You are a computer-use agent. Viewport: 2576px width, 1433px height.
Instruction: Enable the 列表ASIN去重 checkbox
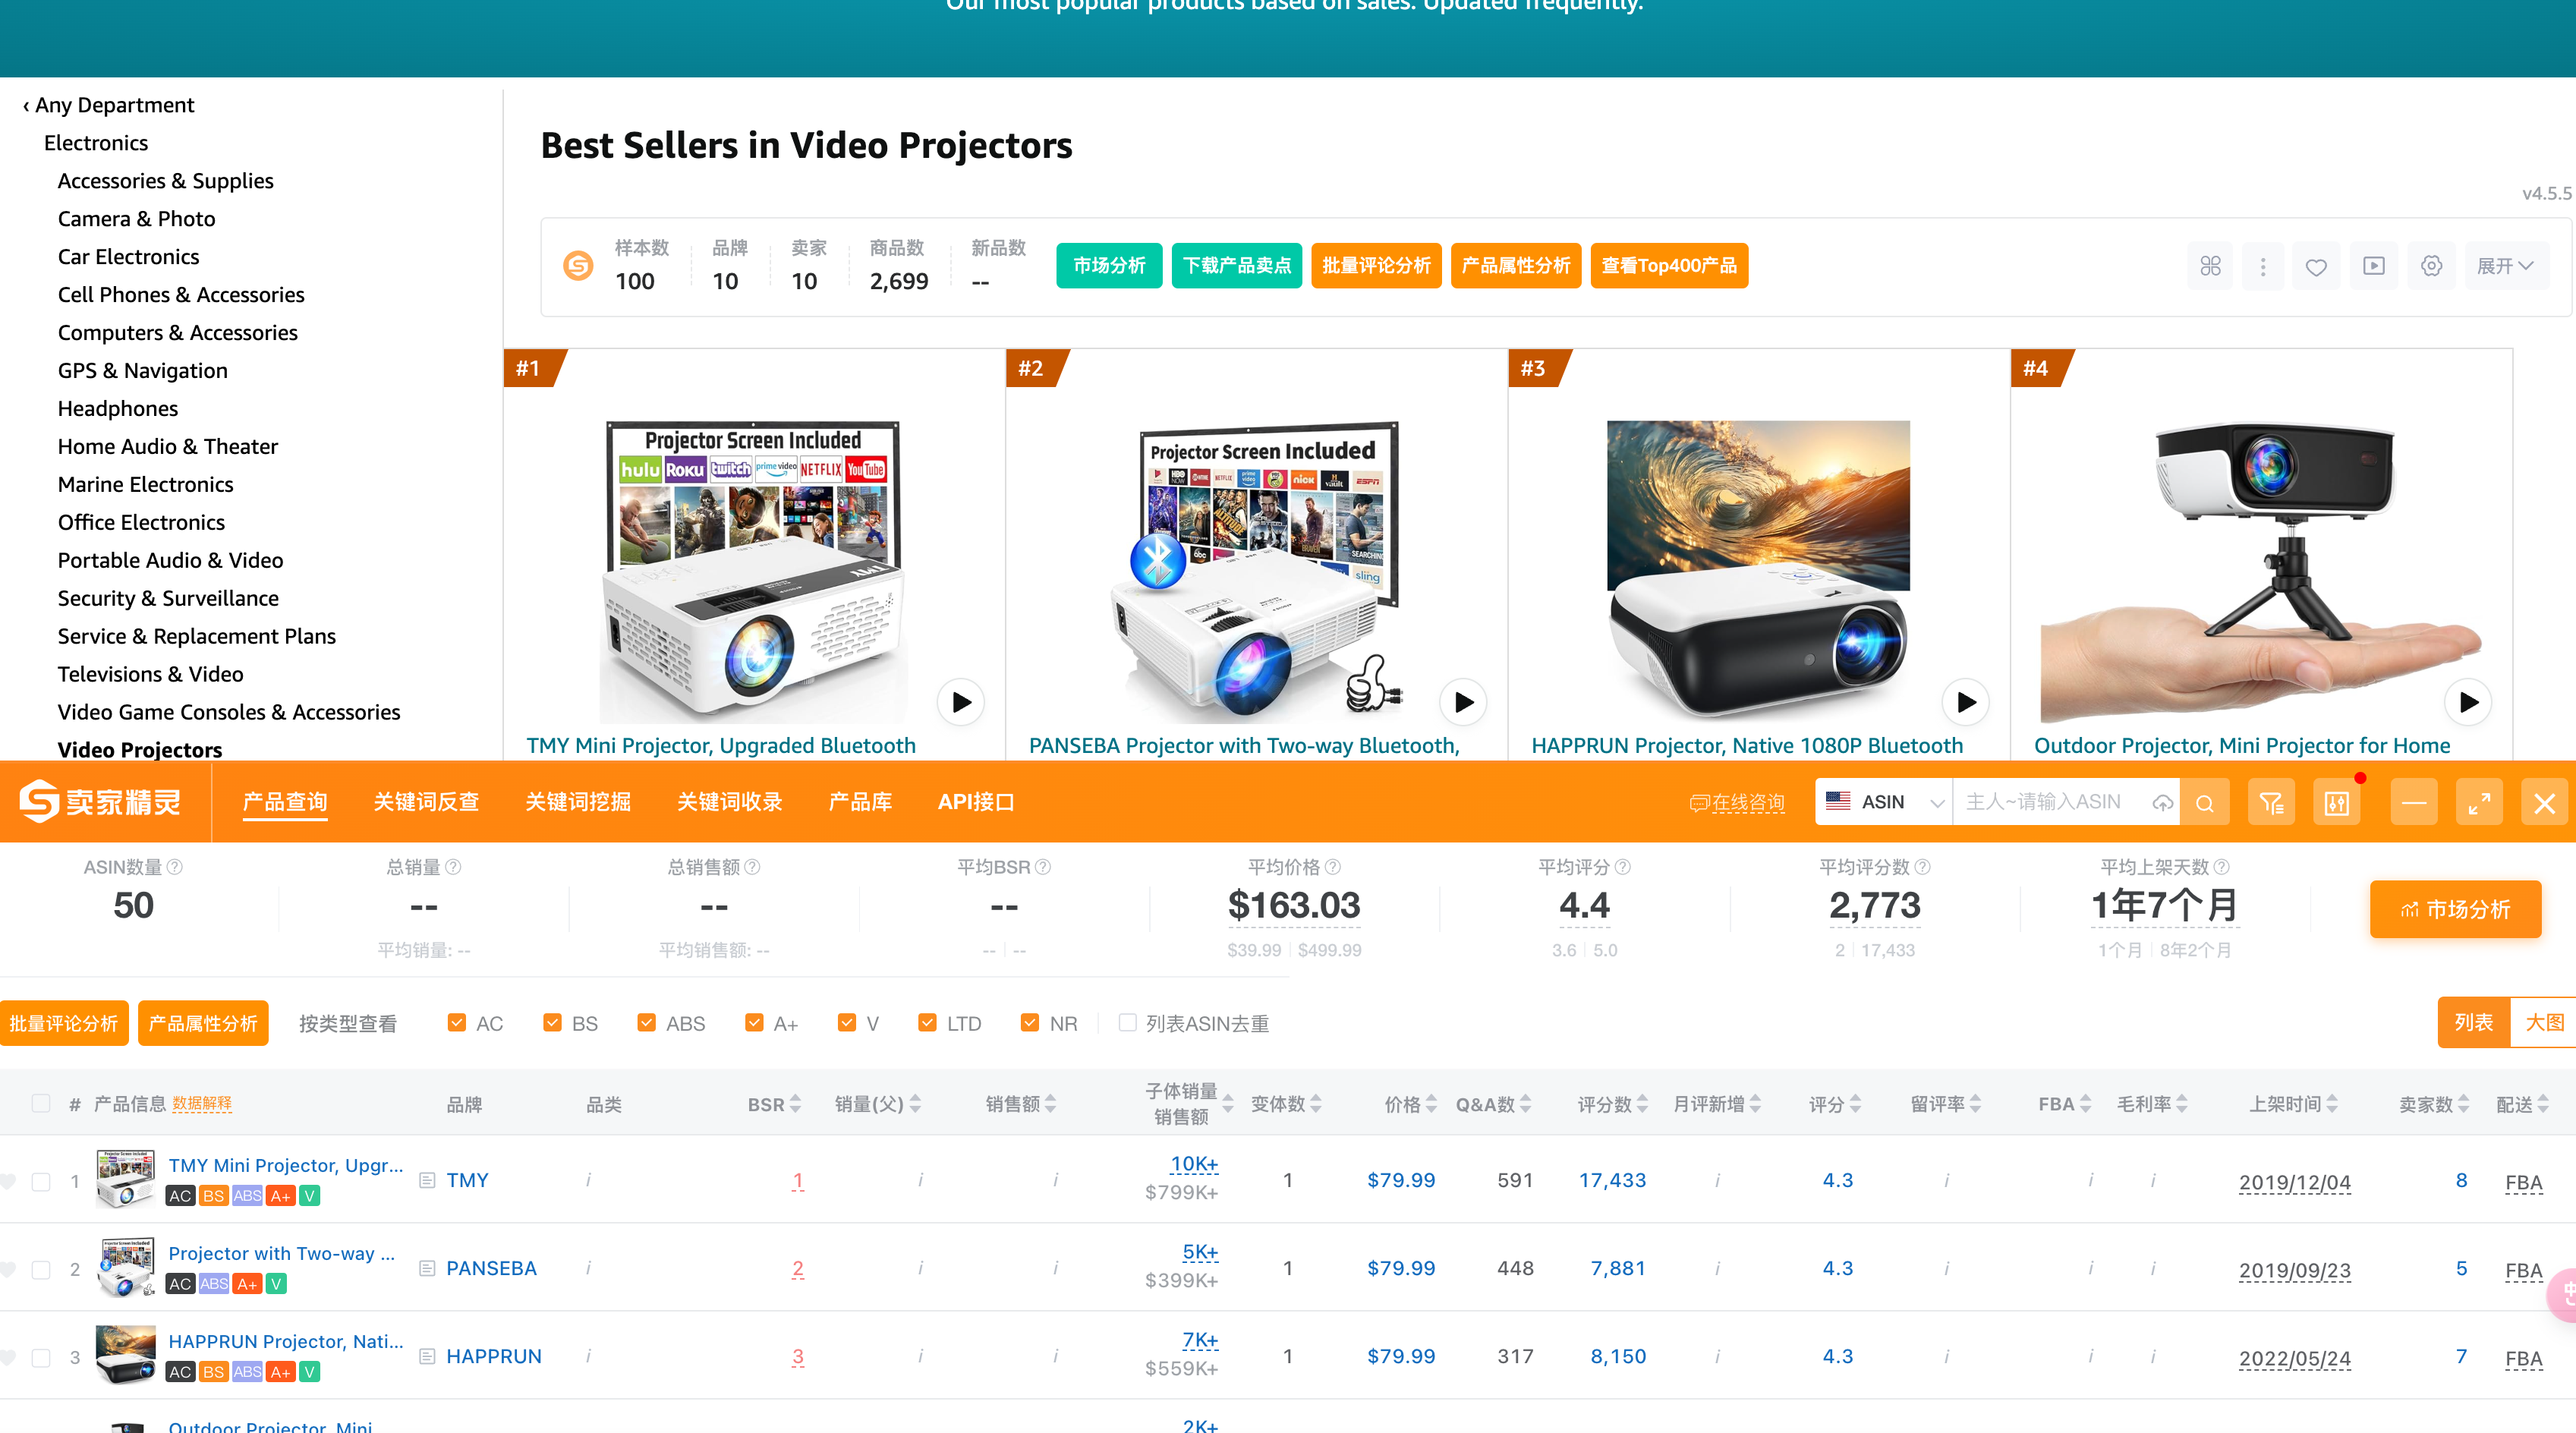[1127, 1022]
